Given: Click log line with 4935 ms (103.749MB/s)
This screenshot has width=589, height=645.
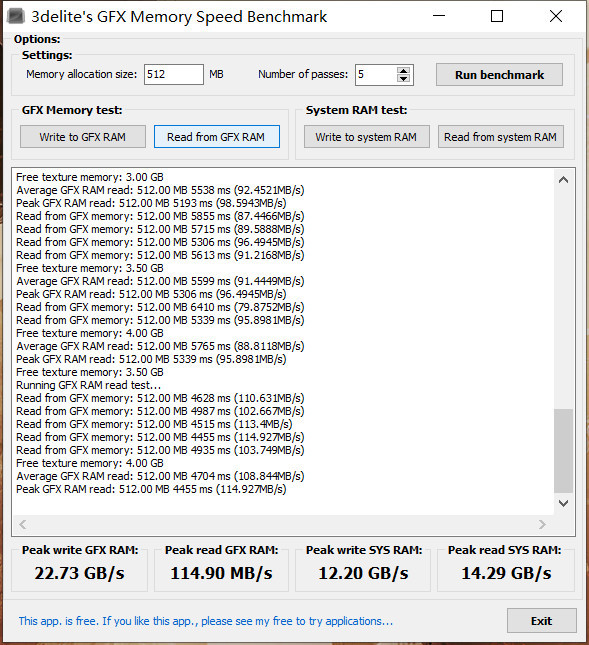Looking at the screenshot, I should tap(160, 450).
